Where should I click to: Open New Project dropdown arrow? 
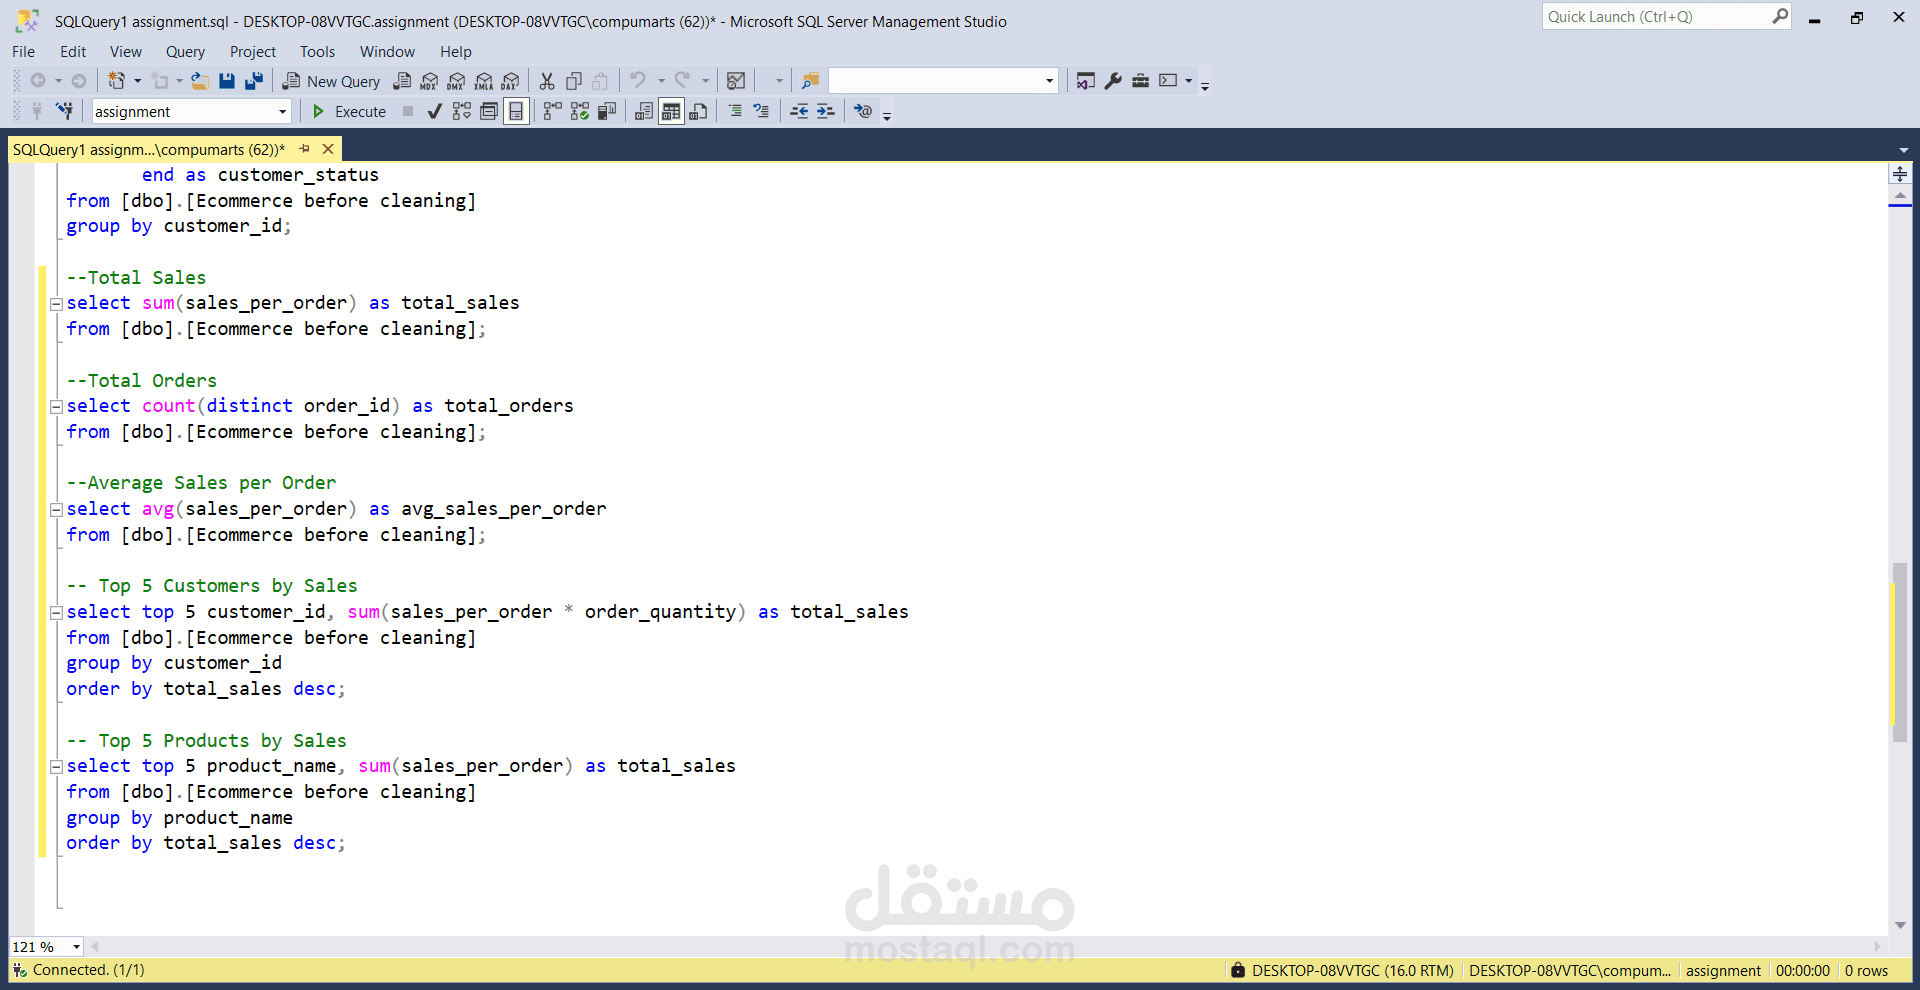tap(137, 81)
